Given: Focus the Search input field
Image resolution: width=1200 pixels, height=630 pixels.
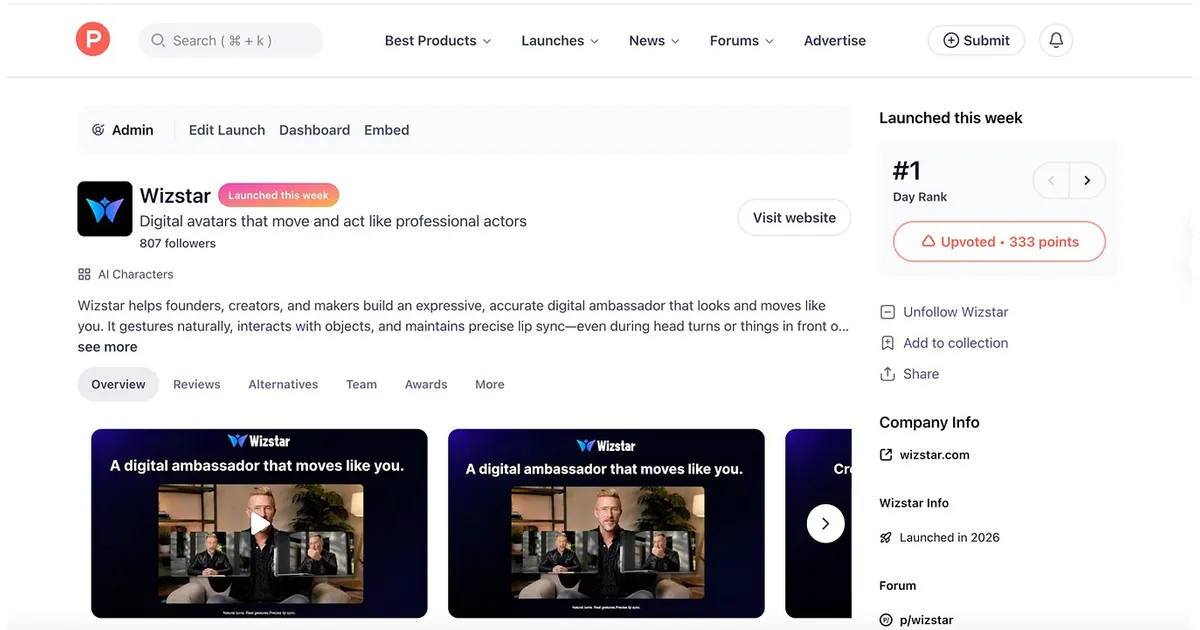Looking at the screenshot, I should point(231,41).
